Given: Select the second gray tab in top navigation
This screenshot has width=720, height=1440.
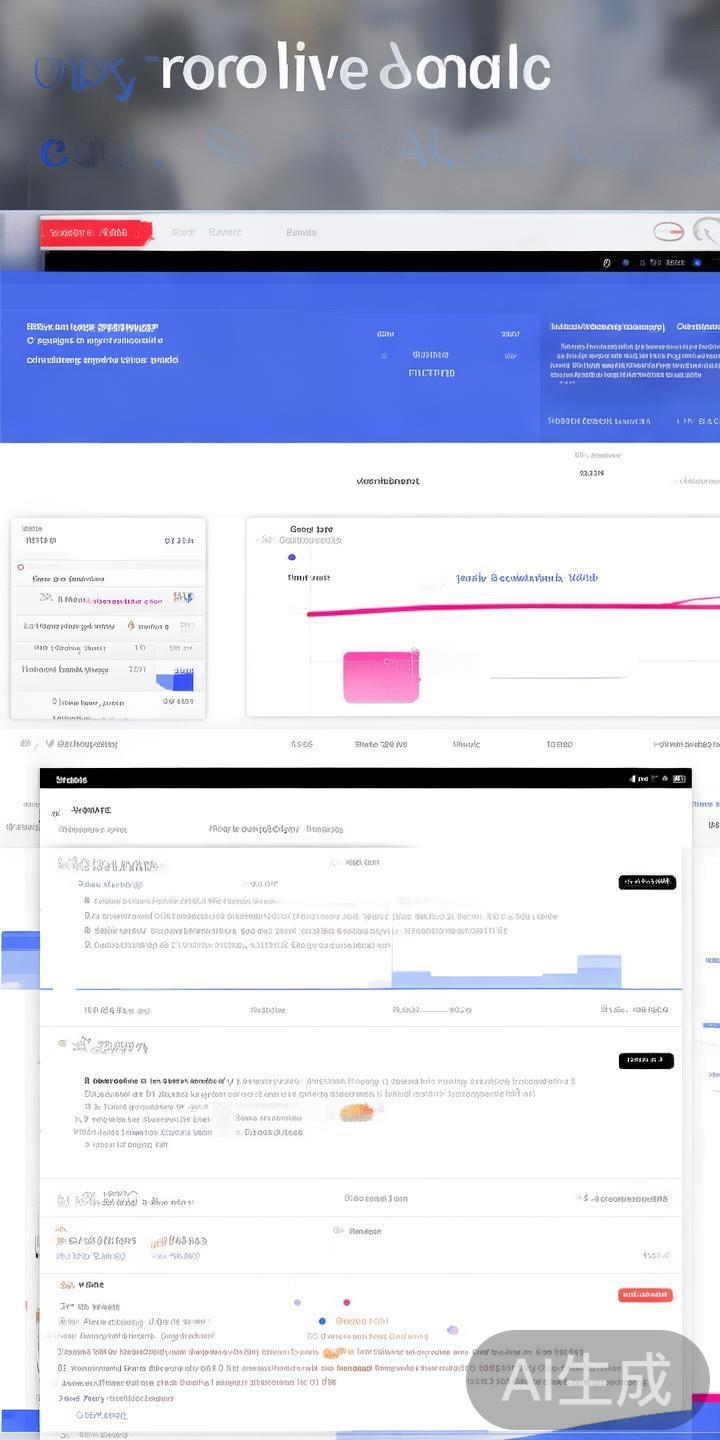Looking at the screenshot, I should pyautogui.click(x=225, y=233).
